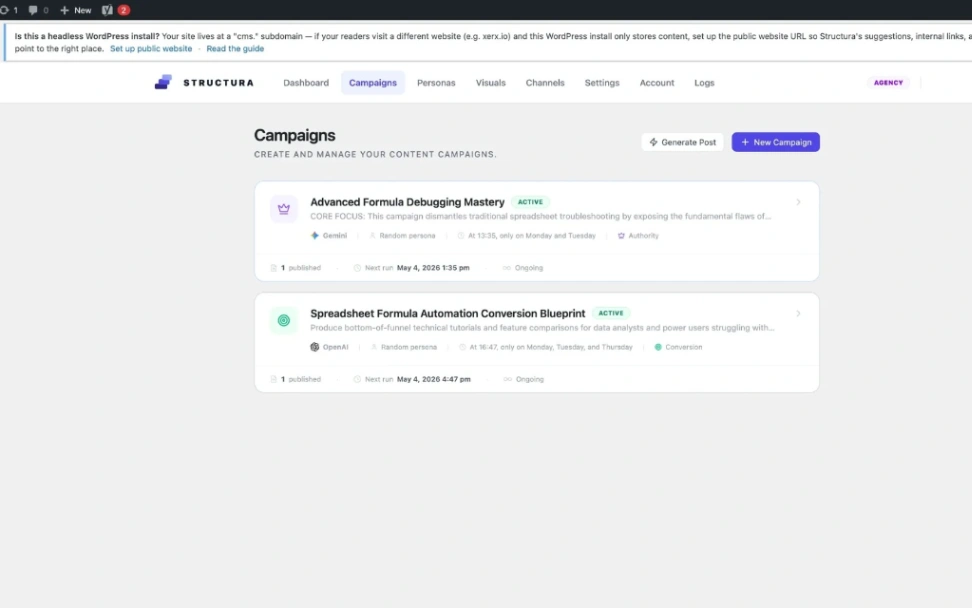The height and width of the screenshot is (608, 972).
Task: Click the Gemini provider icon
Action: [x=315, y=236]
